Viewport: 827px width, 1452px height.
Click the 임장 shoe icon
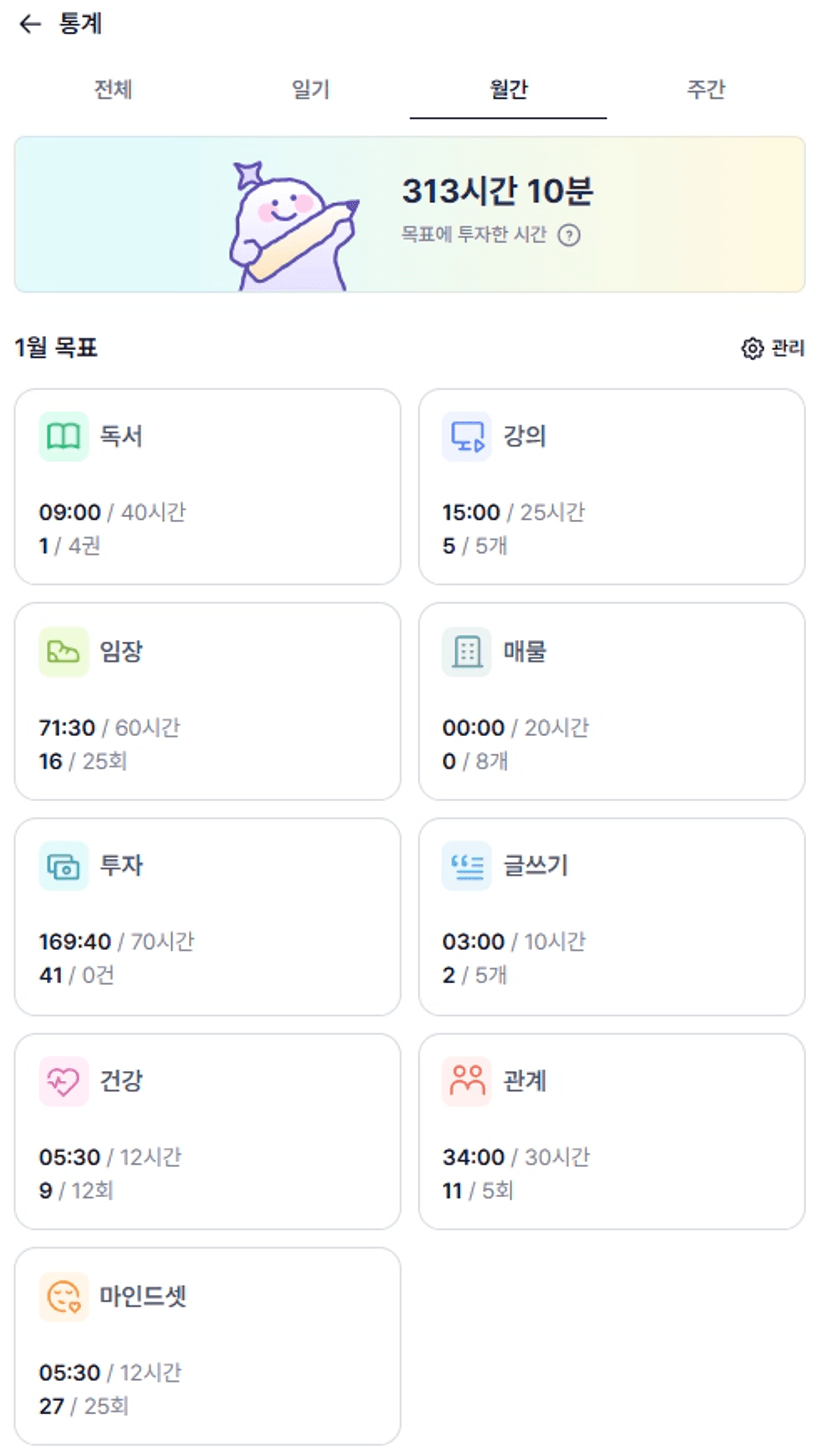coord(63,652)
